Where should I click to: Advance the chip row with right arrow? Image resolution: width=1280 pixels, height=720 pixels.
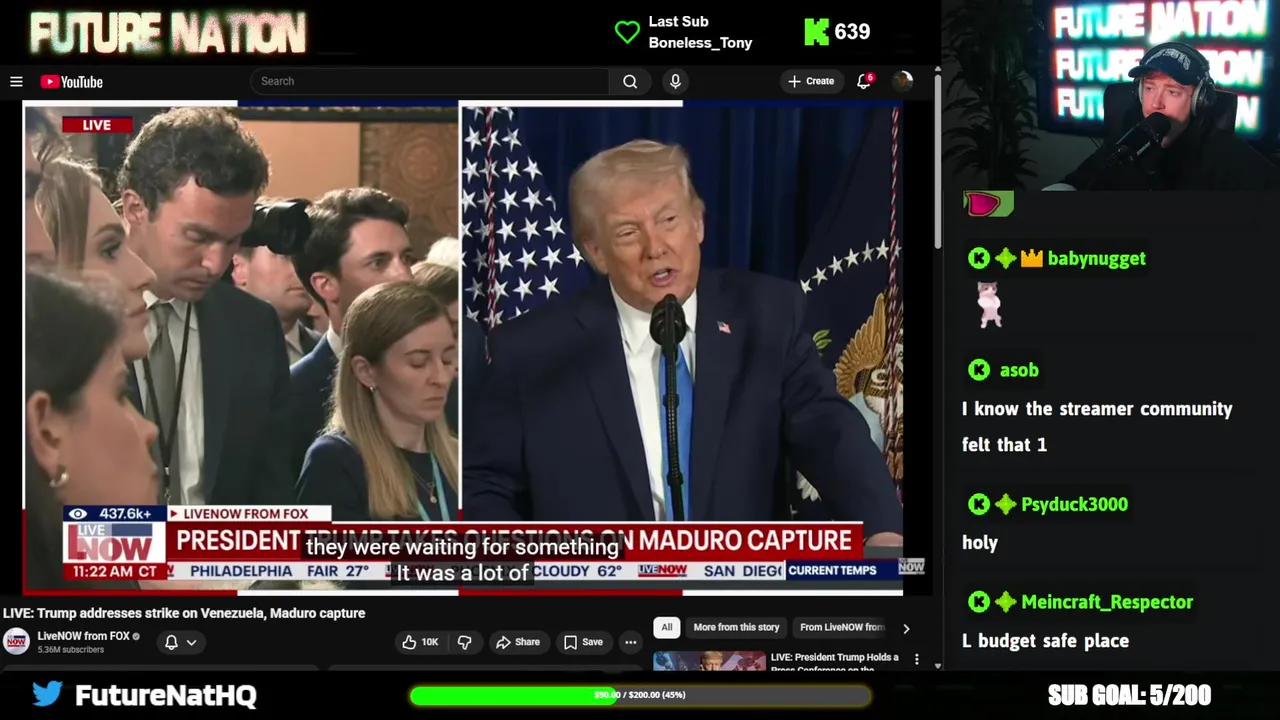coord(906,628)
